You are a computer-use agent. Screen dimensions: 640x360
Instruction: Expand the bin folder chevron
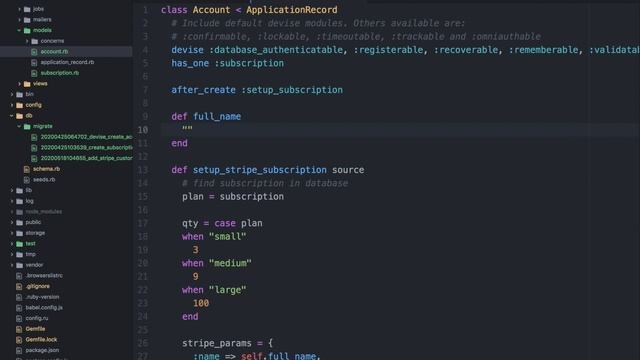pos(12,94)
